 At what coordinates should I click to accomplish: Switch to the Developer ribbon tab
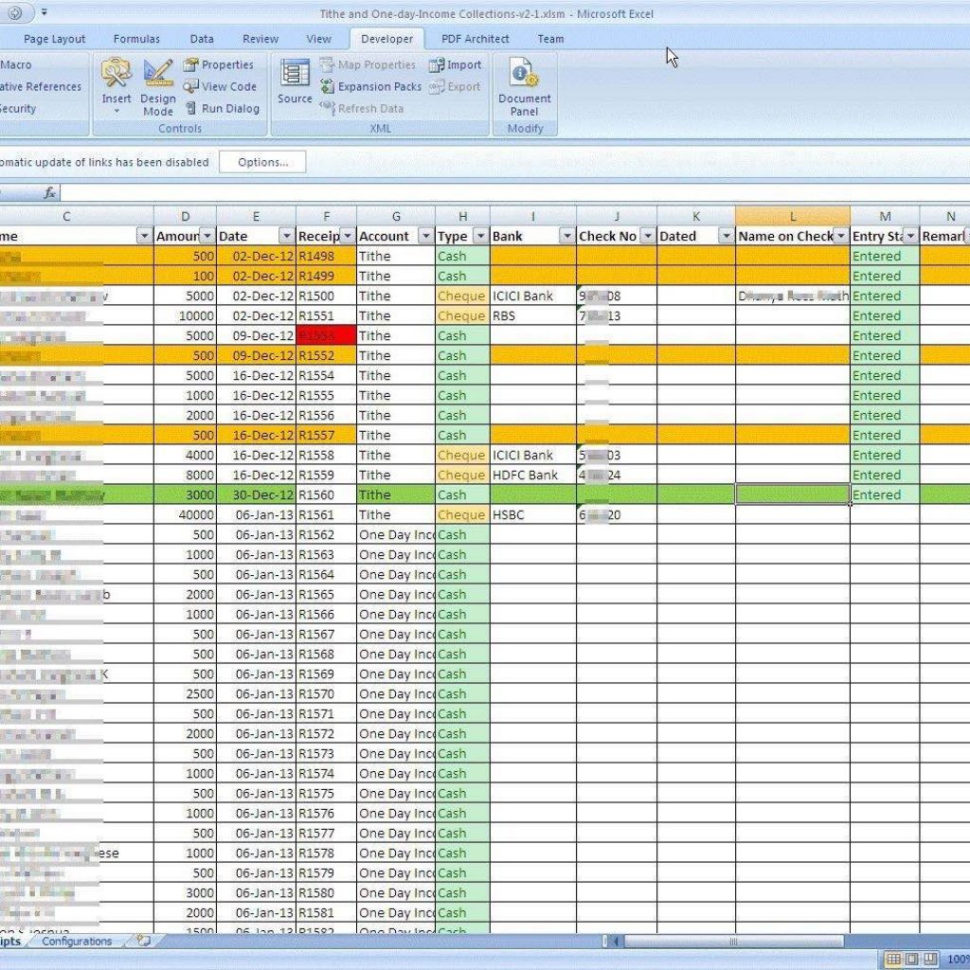coord(386,39)
